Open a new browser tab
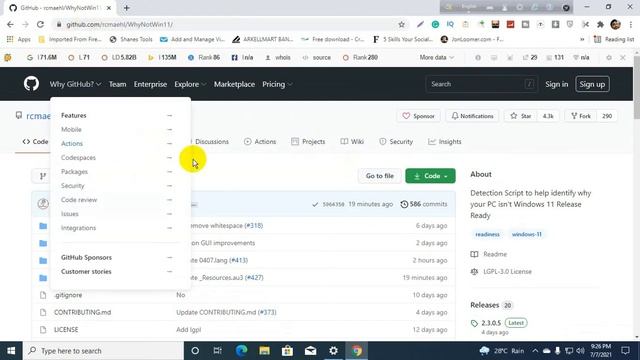Image resolution: width=640 pixels, height=360 pixels. pos(127,8)
